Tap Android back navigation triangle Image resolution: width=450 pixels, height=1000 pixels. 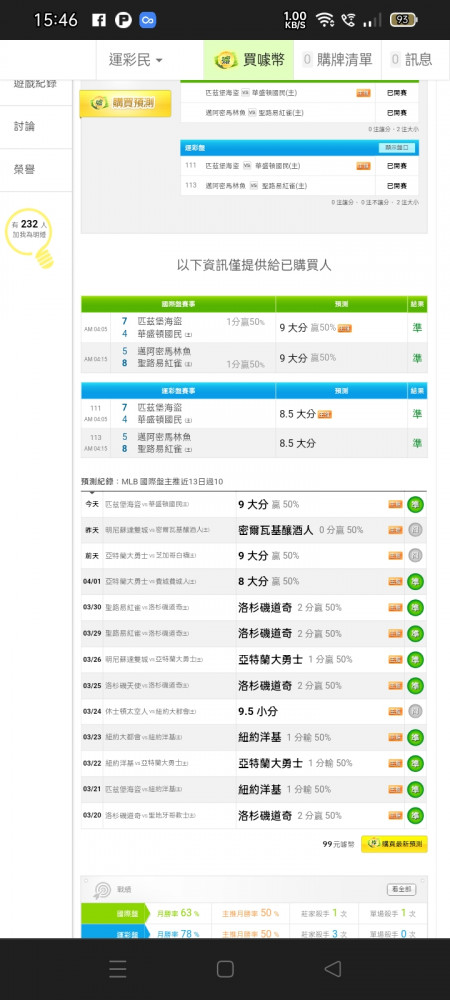[332, 969]
